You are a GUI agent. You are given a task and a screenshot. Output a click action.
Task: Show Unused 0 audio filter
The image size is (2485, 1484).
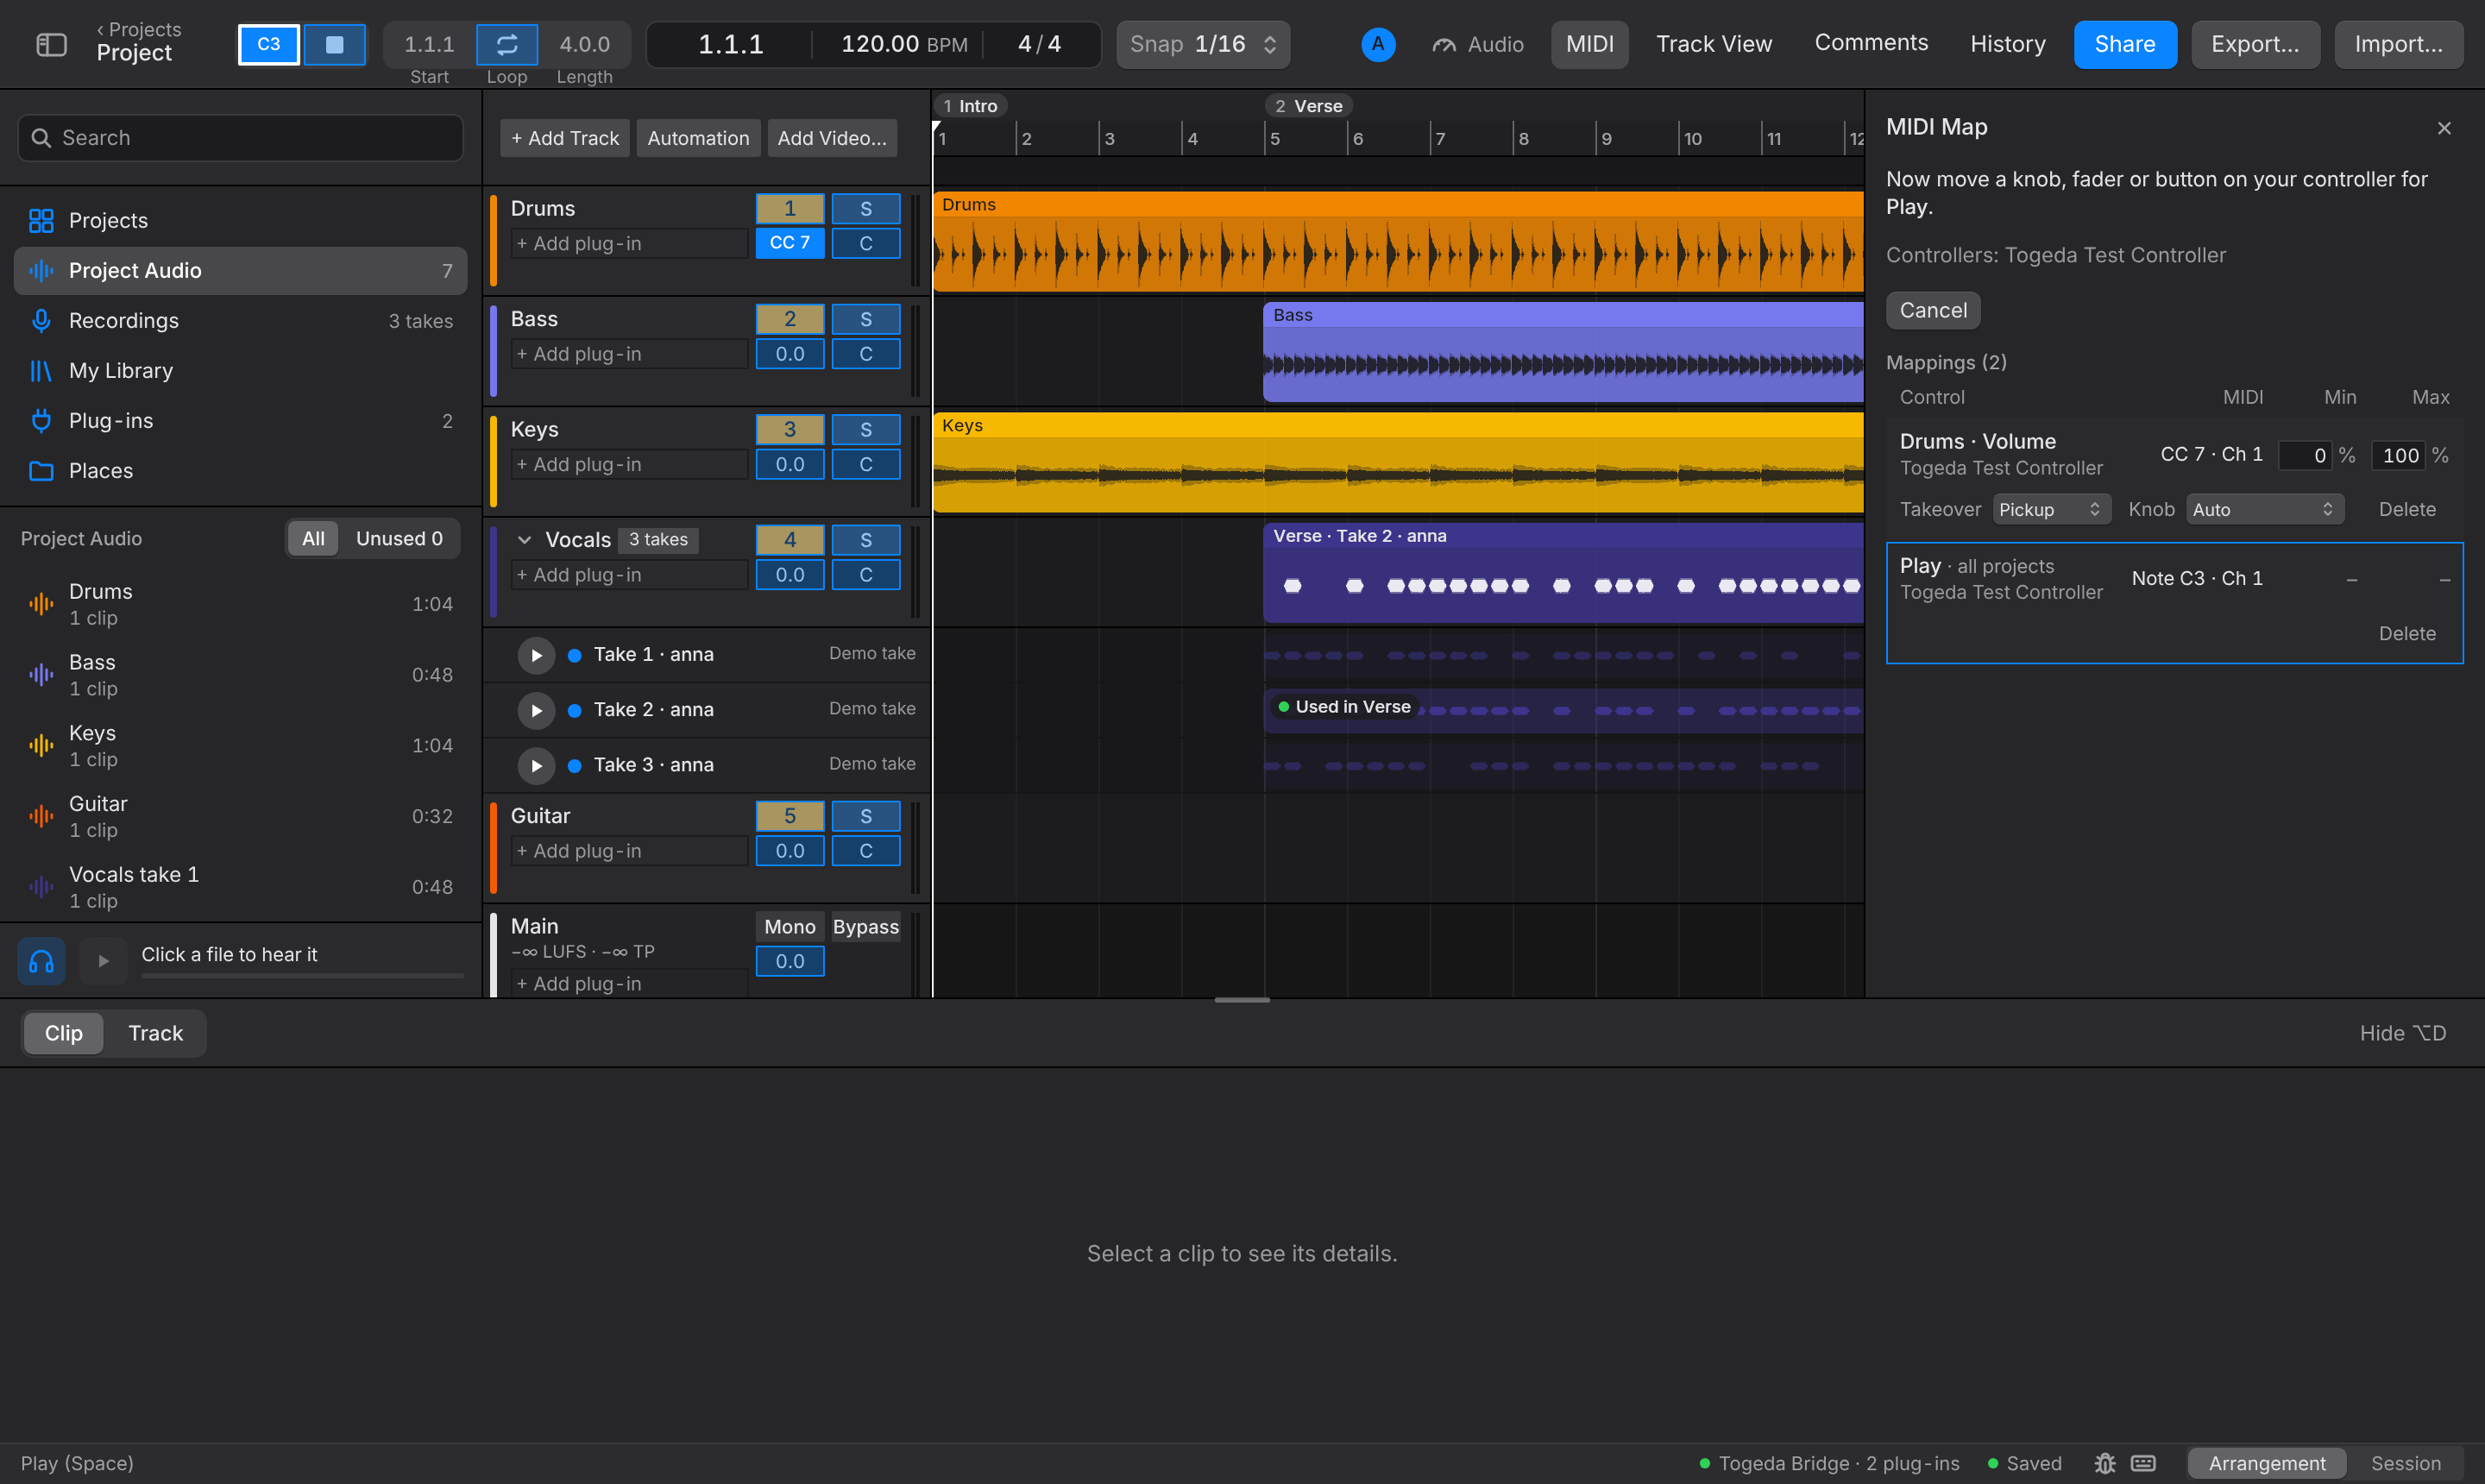pos(399,538)
